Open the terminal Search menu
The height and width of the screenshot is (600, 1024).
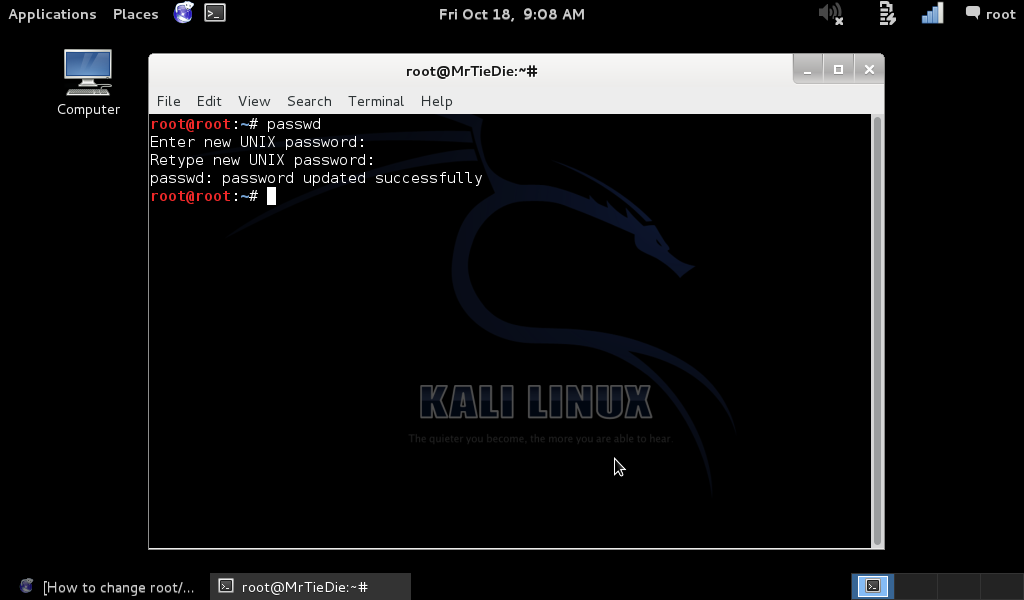pos(309,101)
